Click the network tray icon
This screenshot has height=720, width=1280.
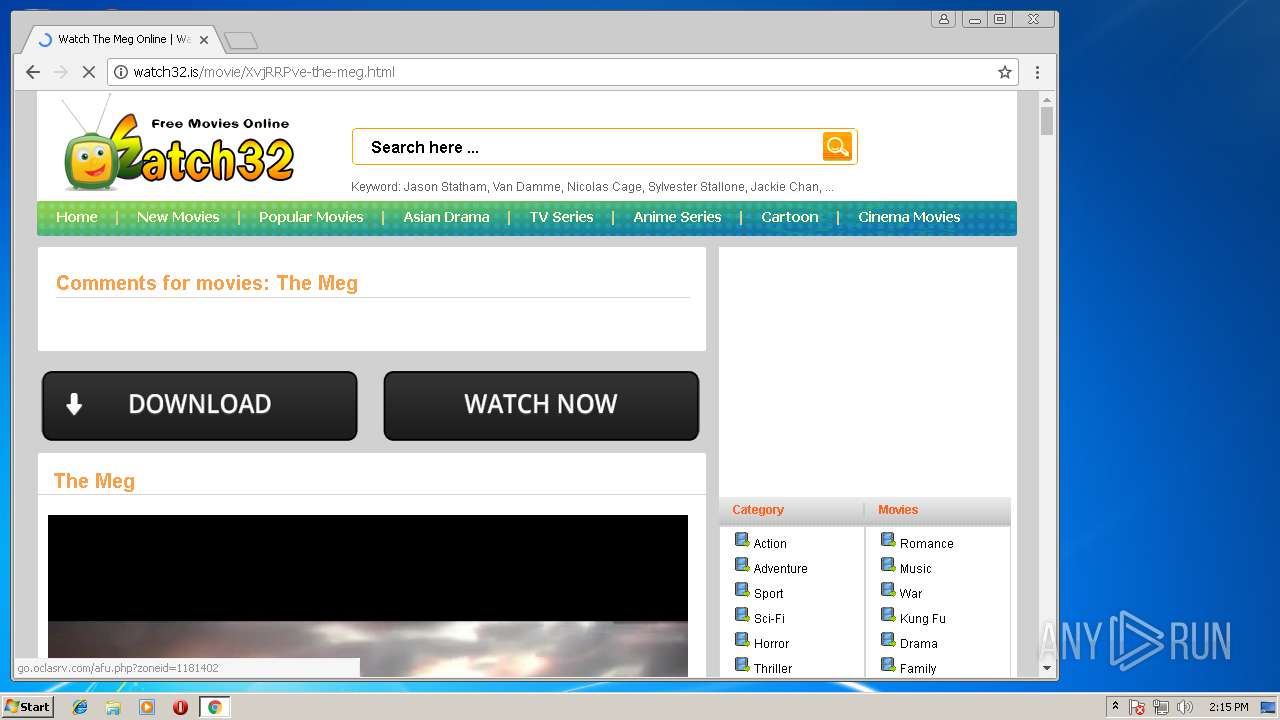(x=1161, y=707)
